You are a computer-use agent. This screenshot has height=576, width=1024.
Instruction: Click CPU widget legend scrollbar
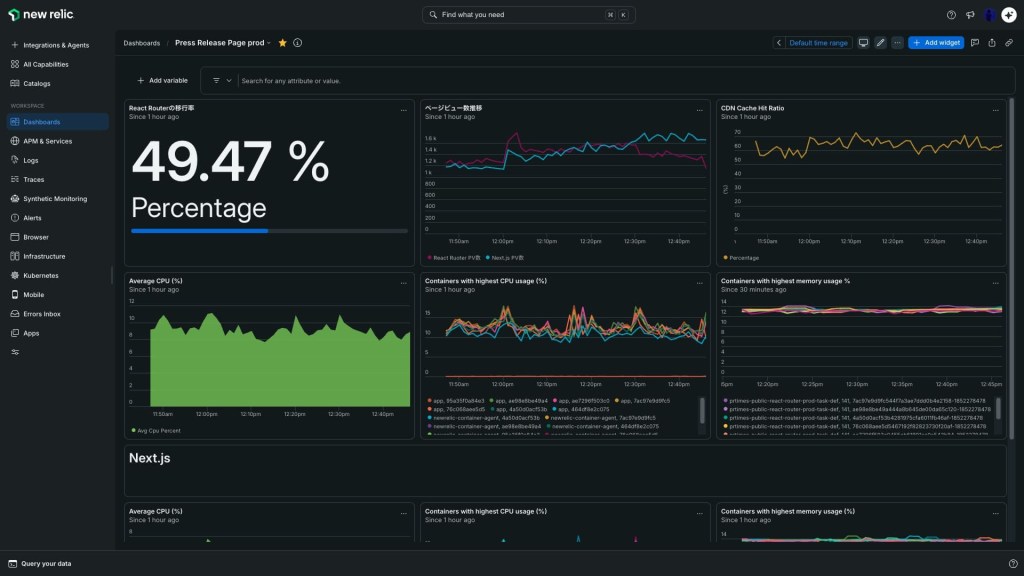(702, 410)
